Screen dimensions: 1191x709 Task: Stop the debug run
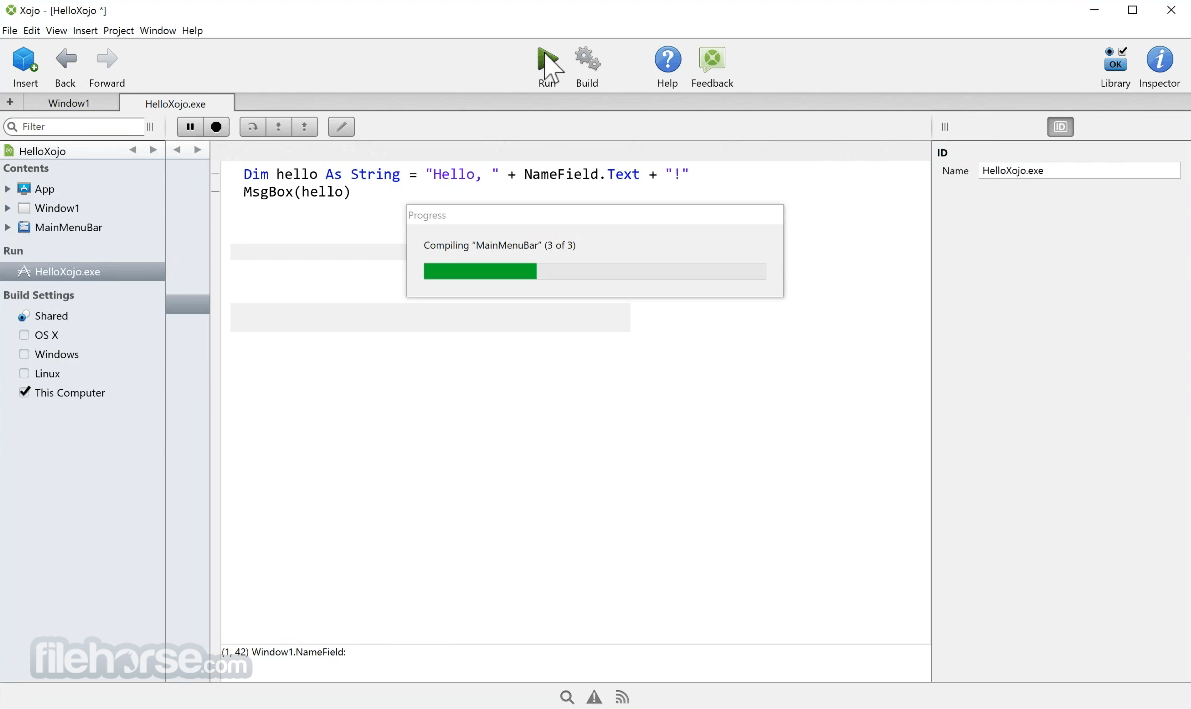[216, 127]
